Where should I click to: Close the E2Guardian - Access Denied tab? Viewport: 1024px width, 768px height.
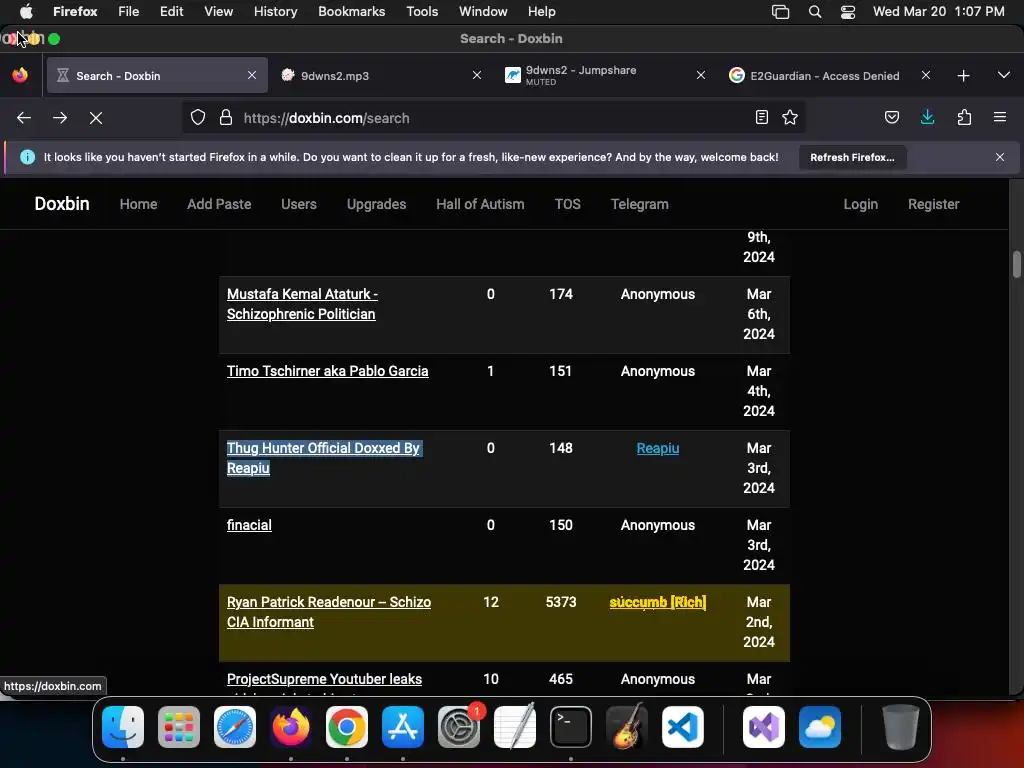(x=925, y=76)
